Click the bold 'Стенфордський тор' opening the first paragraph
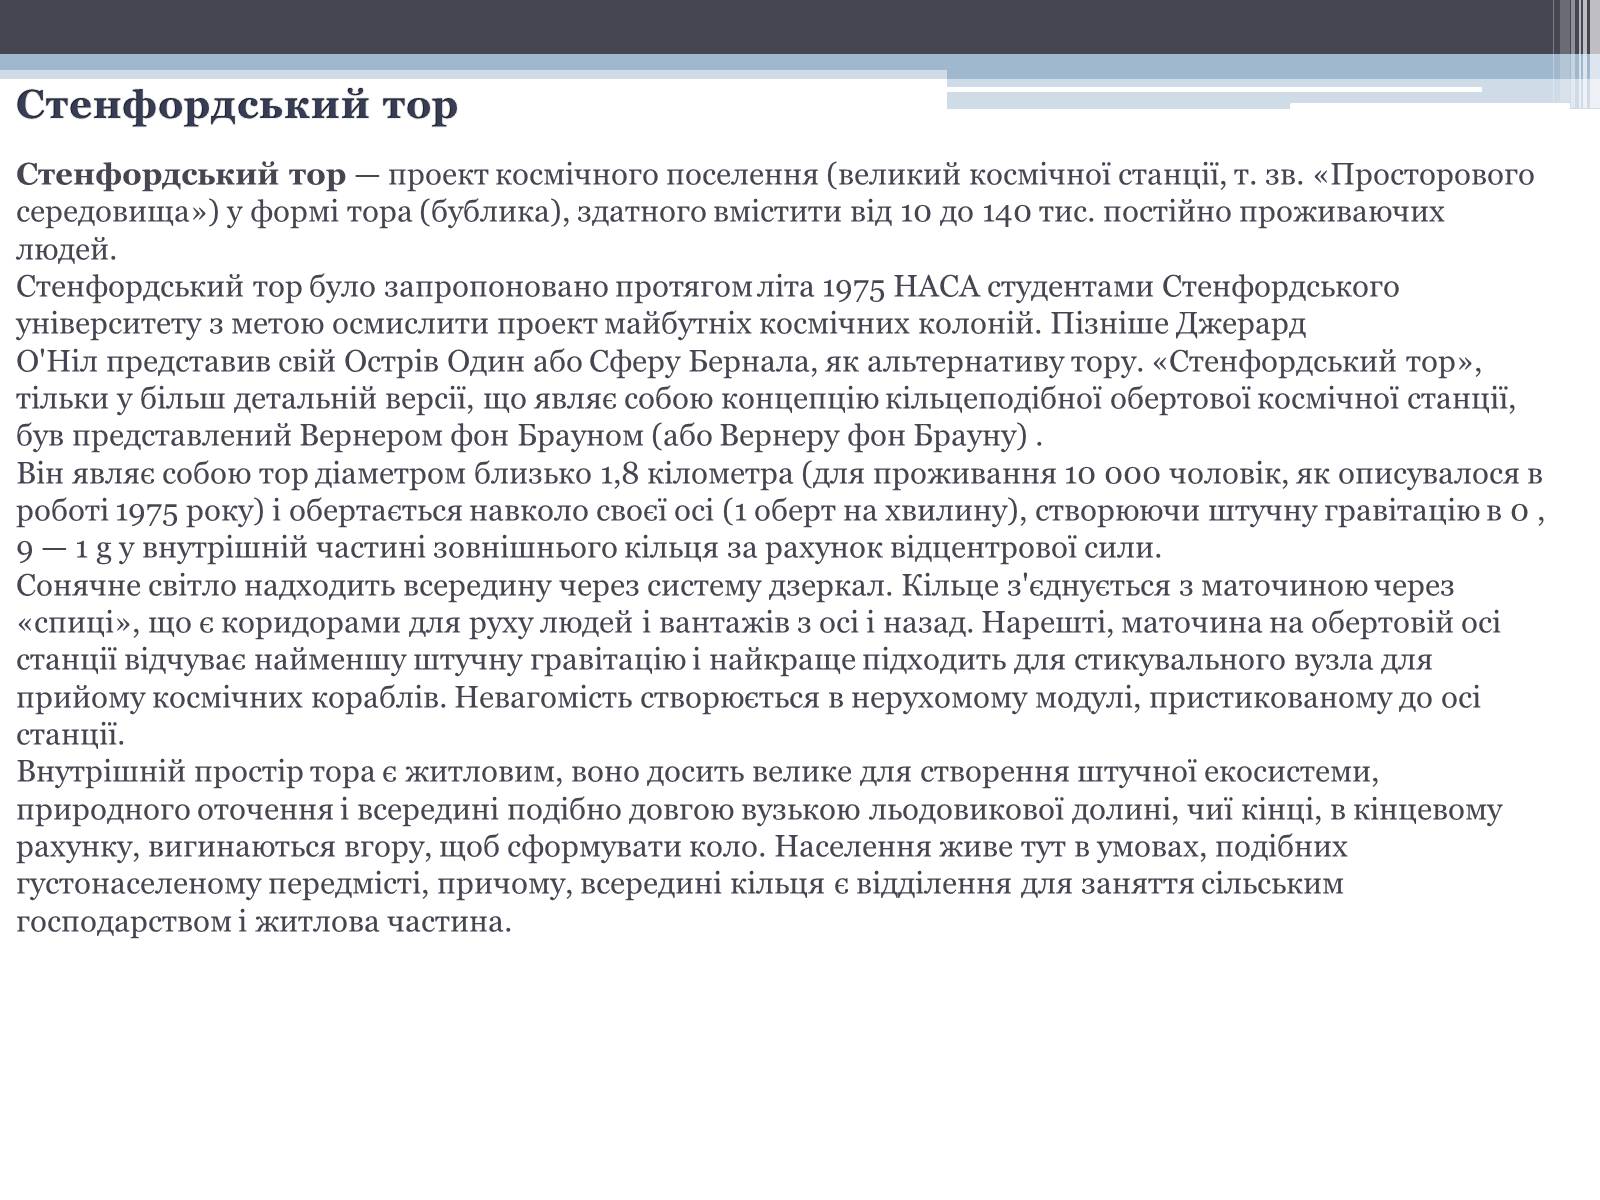This screenshot has height=1200, width=1600. (181, 175)
